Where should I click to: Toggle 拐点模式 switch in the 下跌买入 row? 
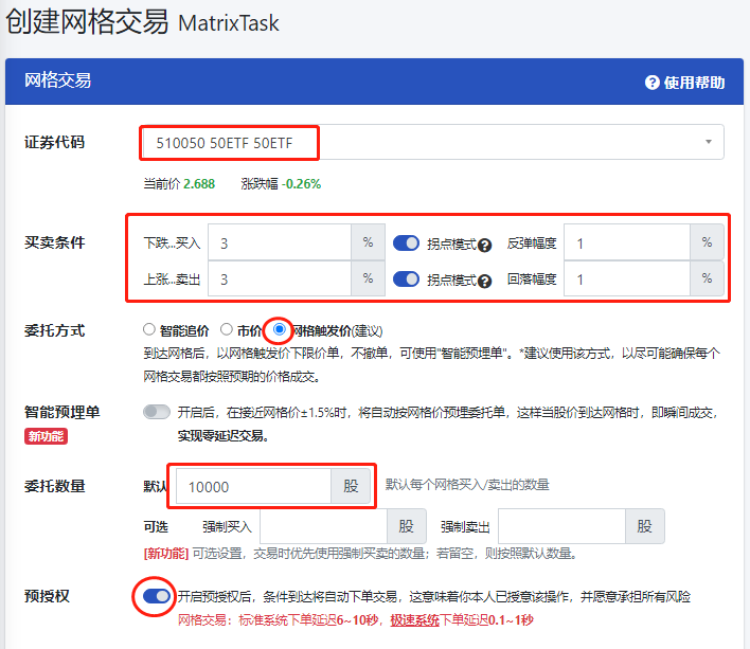[x=406, y=243]
